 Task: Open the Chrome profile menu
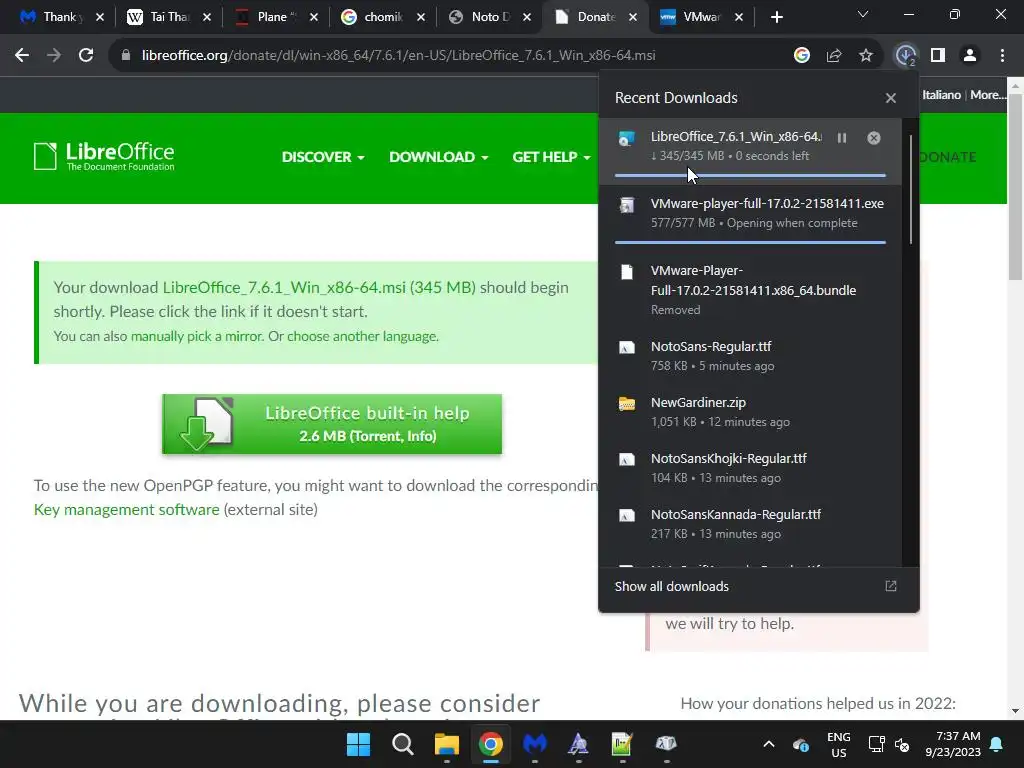tap(970, 56)
